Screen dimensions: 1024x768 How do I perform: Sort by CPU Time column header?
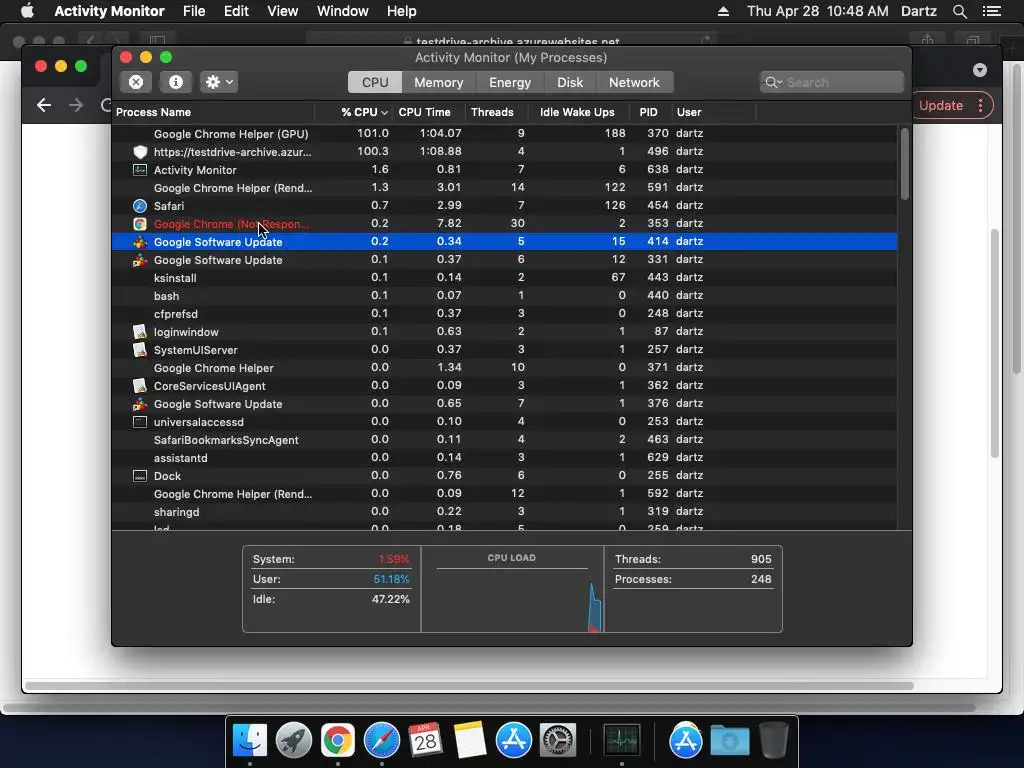pyautogui.click(x=424, y=112)
